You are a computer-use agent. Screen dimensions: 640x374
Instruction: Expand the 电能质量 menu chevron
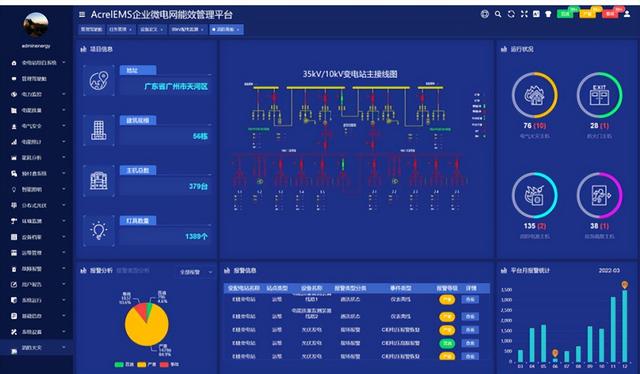point(64,110)
